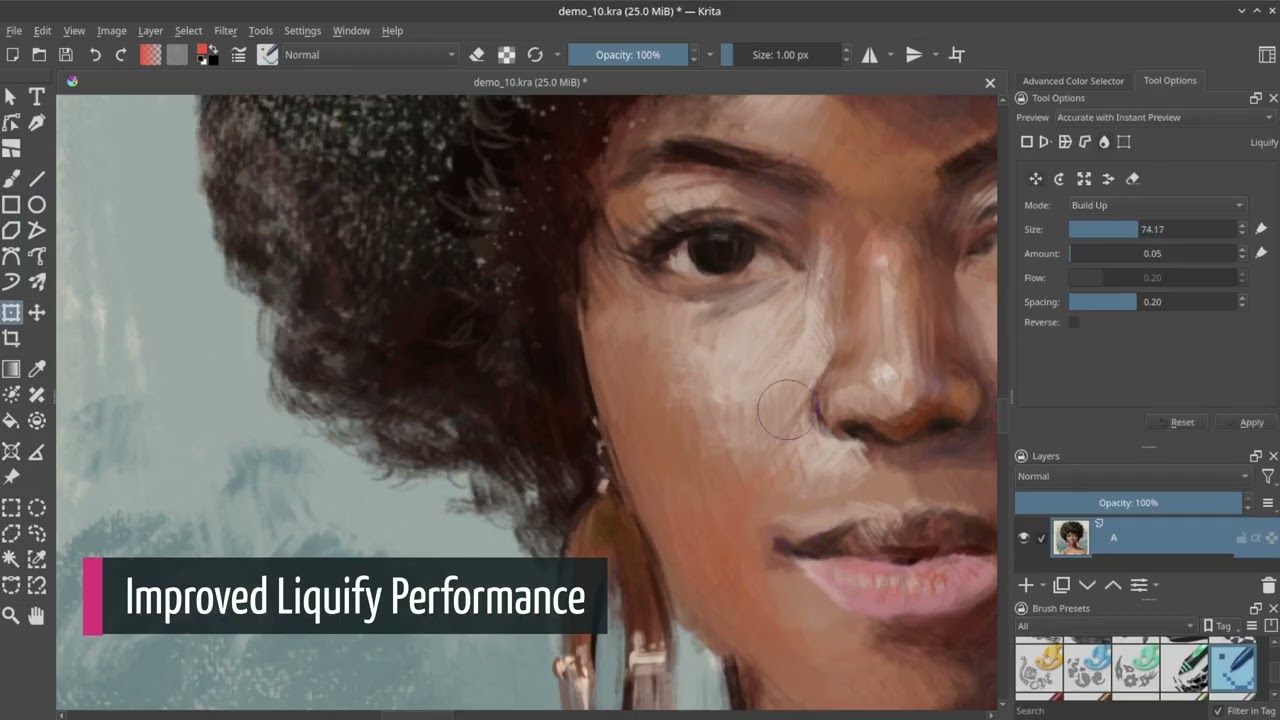Expand the add layer dropdown arrow
Image resolution: width=1280 pixels, height=720 pixels.
[1043, 585]
